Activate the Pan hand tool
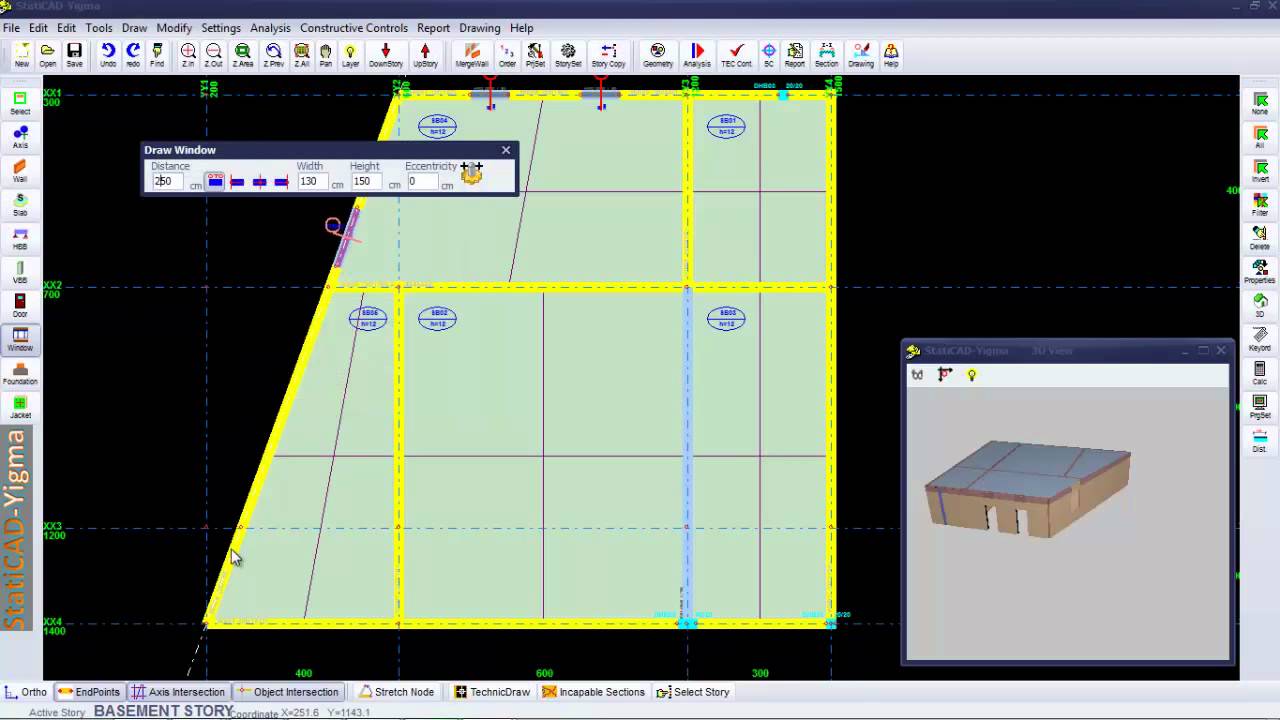 tap(326, 55)
